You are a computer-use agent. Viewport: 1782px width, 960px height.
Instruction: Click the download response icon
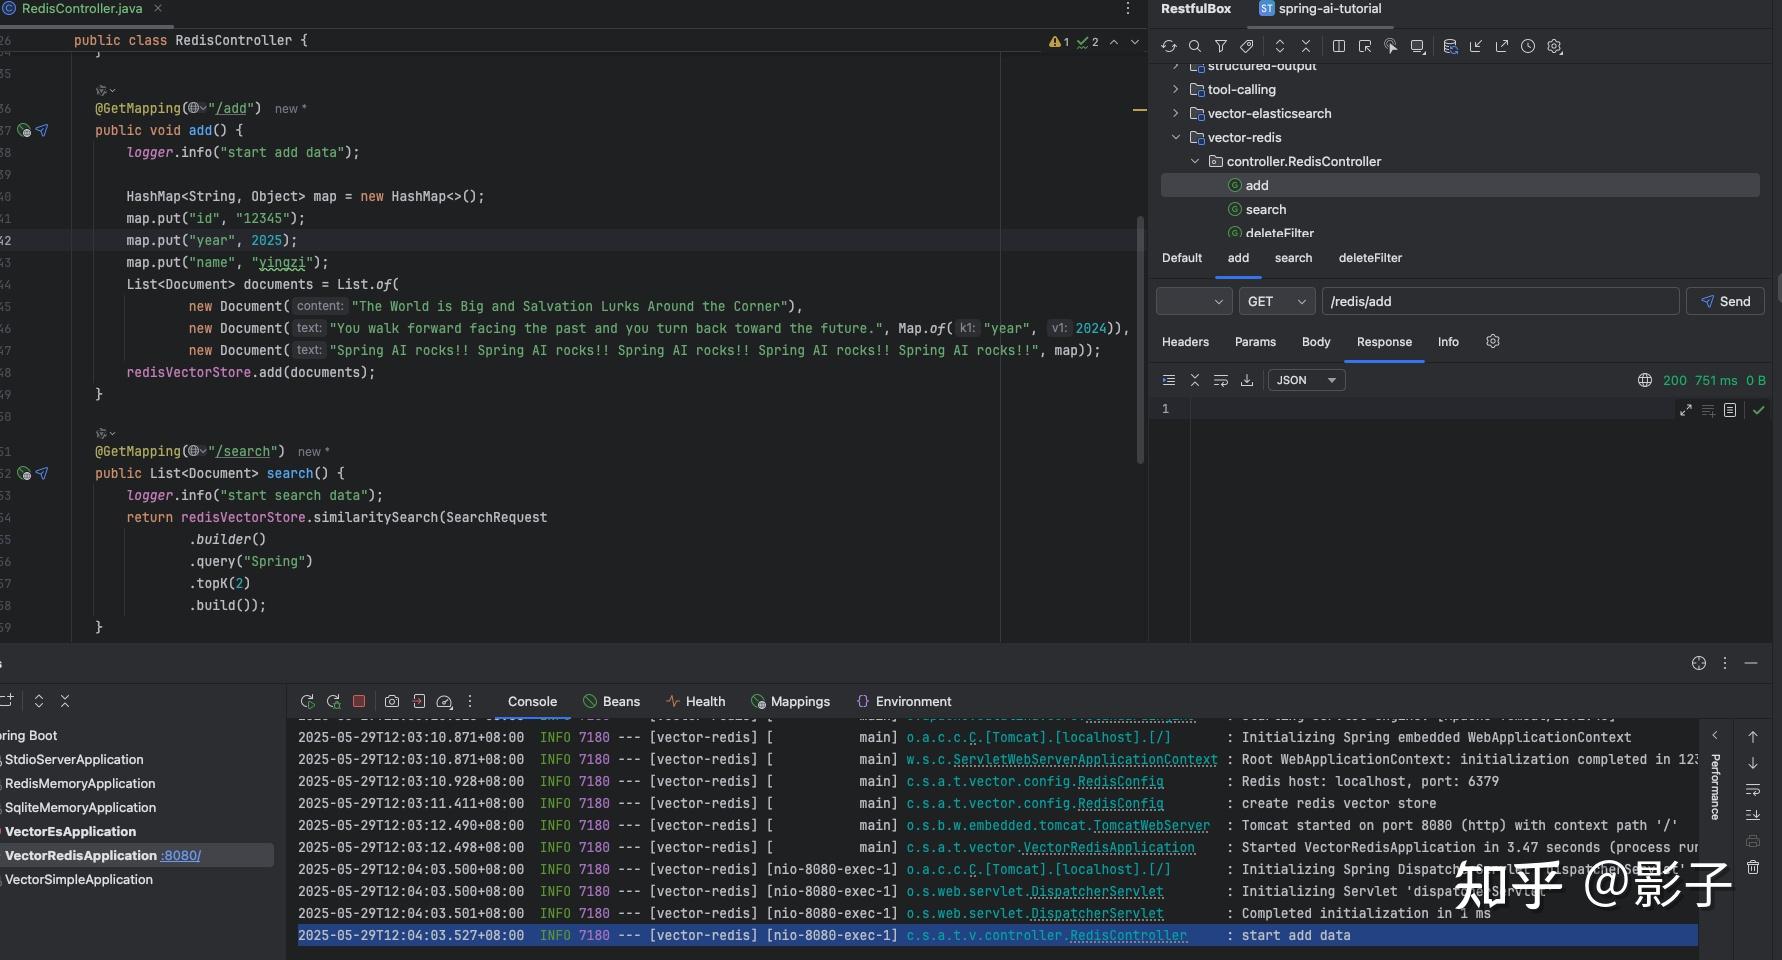point(1246,380)
